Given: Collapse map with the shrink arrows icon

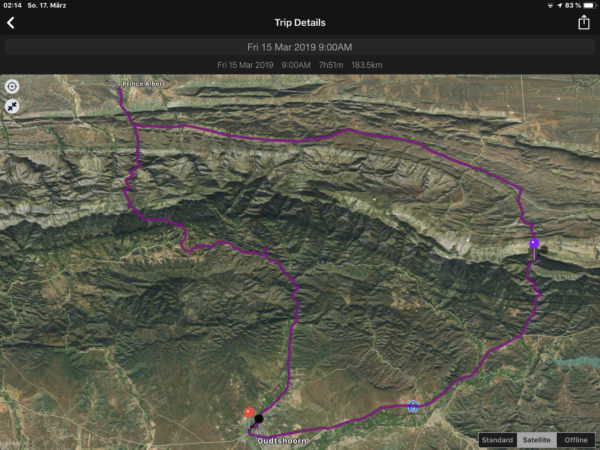Looking at the screenshot, I should click(12, 107).
